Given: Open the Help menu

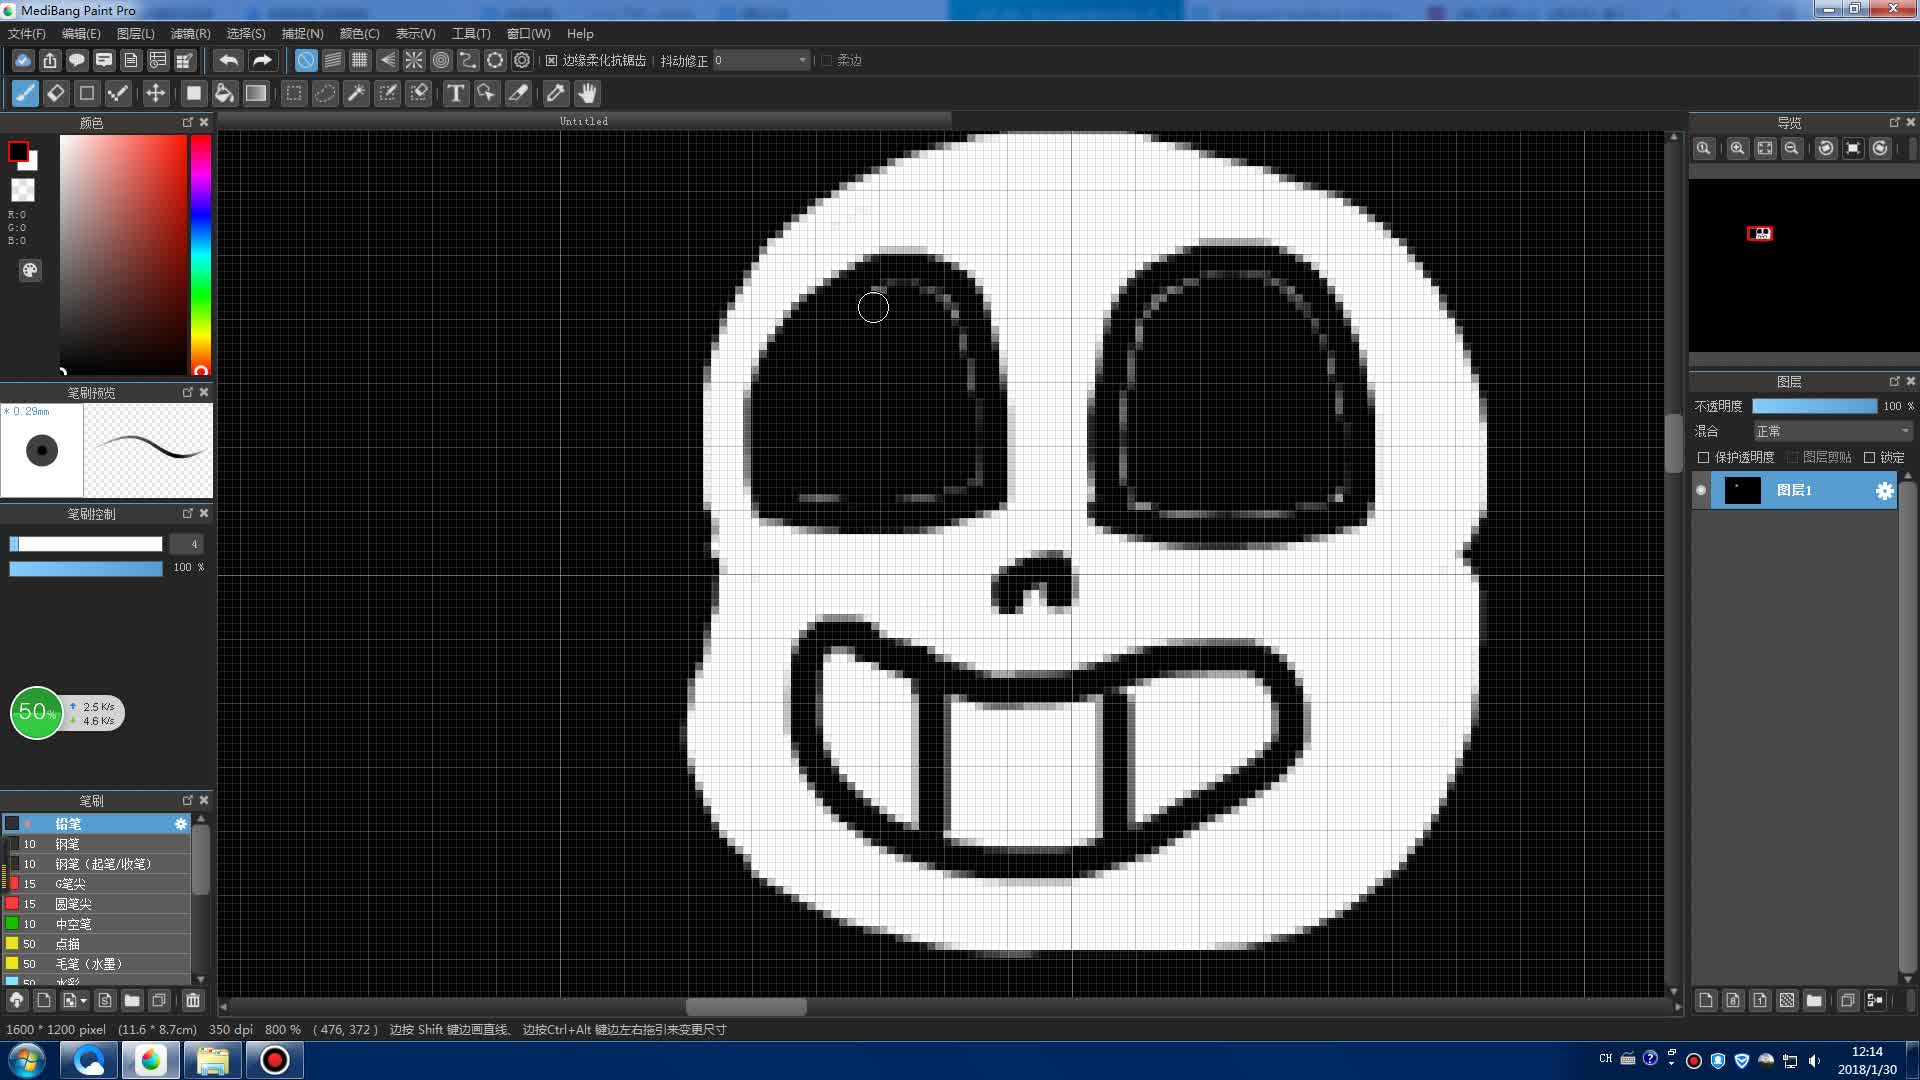Looking at the screenshot, I should pyautogui.click(x=580, y=33).
